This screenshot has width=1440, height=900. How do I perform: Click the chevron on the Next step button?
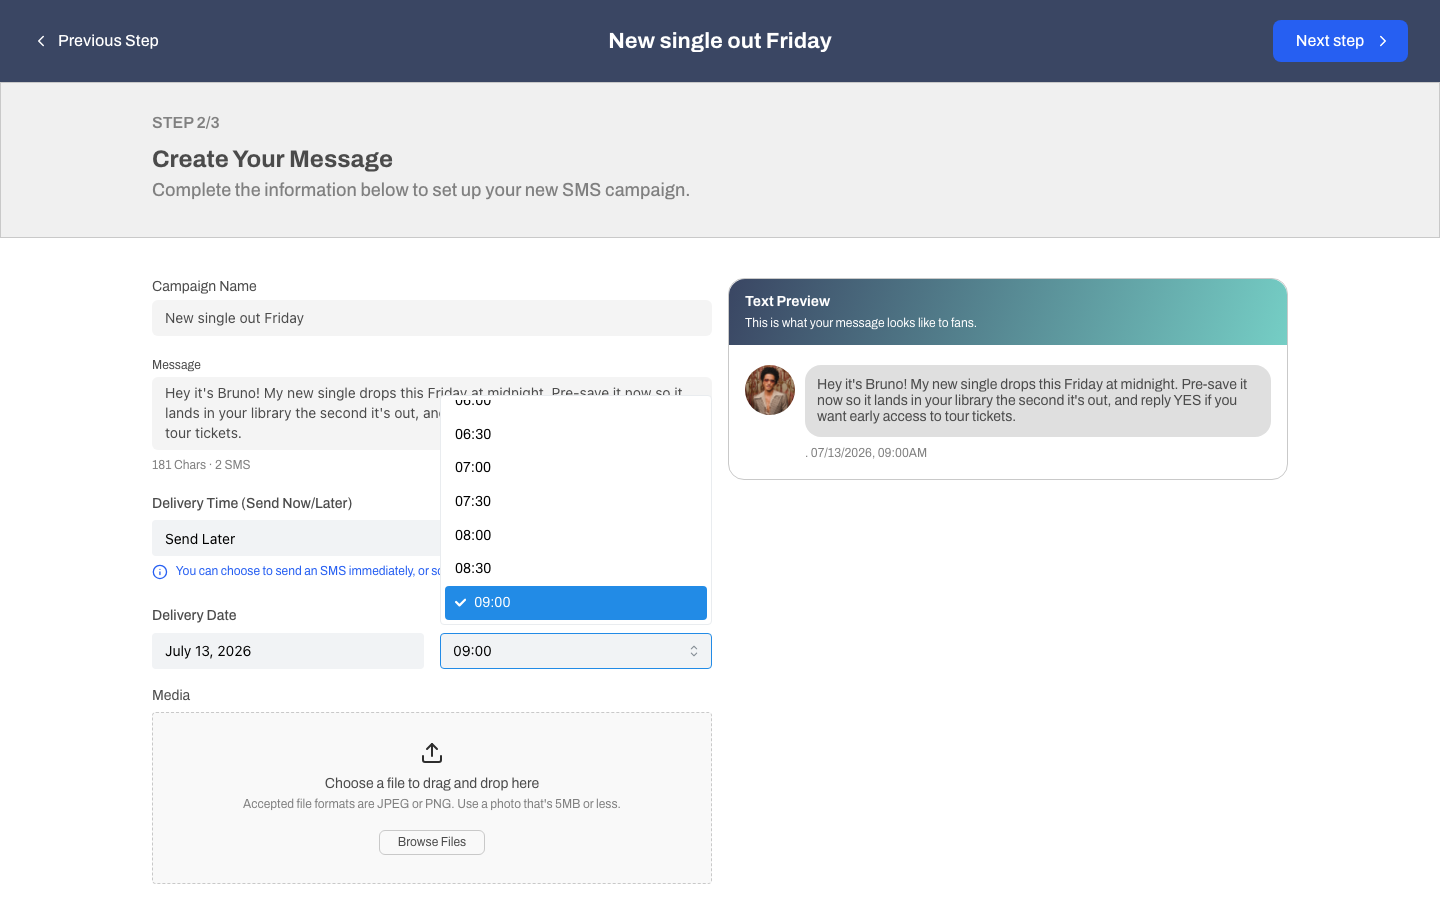[1383, 41]
